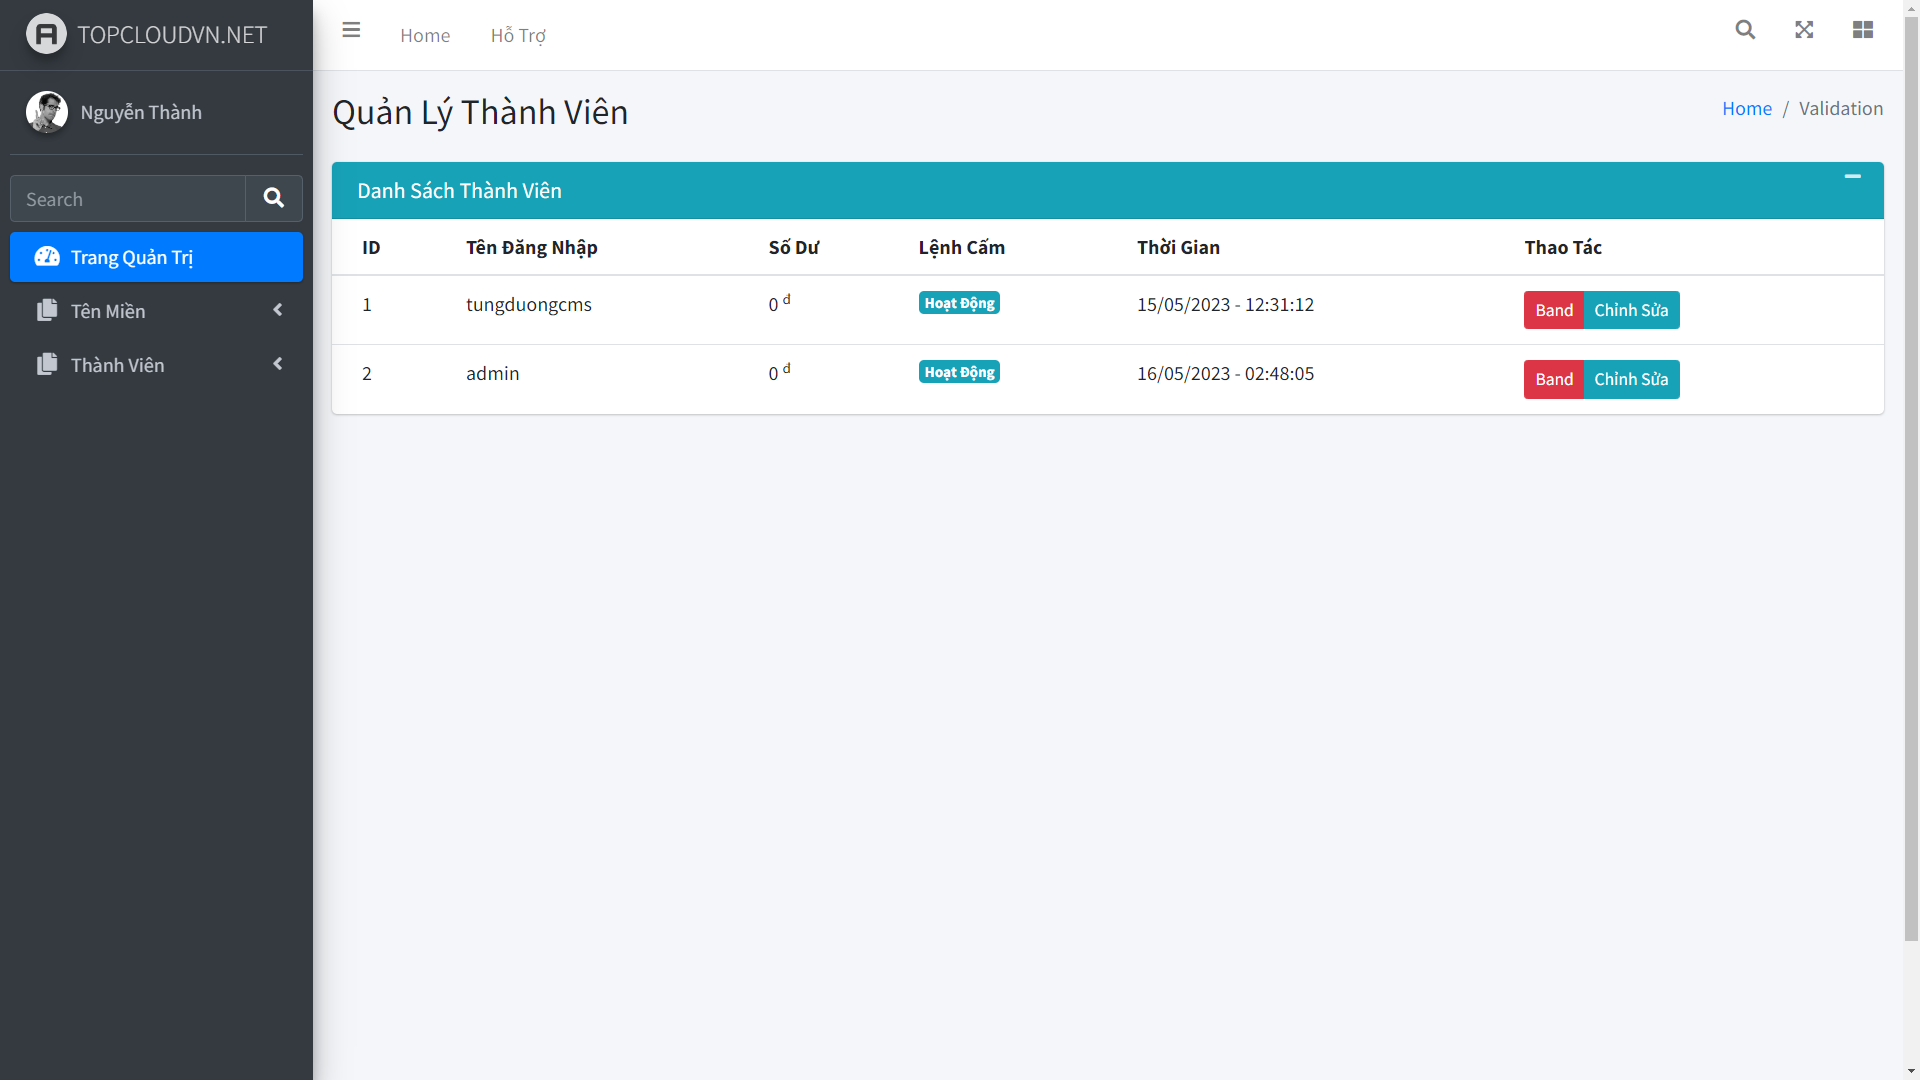Click the page vertical scrollbar
Viewport: 1920px width, 1080px height.
tap(1911, 480)
